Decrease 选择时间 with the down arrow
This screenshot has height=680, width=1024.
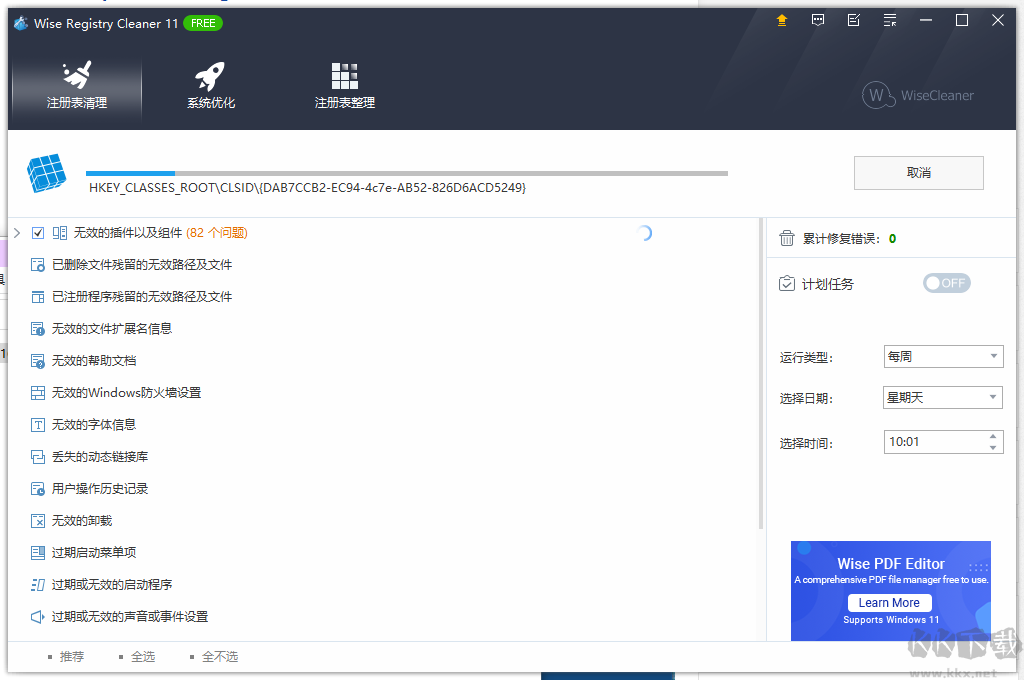(x=993, y=447)
